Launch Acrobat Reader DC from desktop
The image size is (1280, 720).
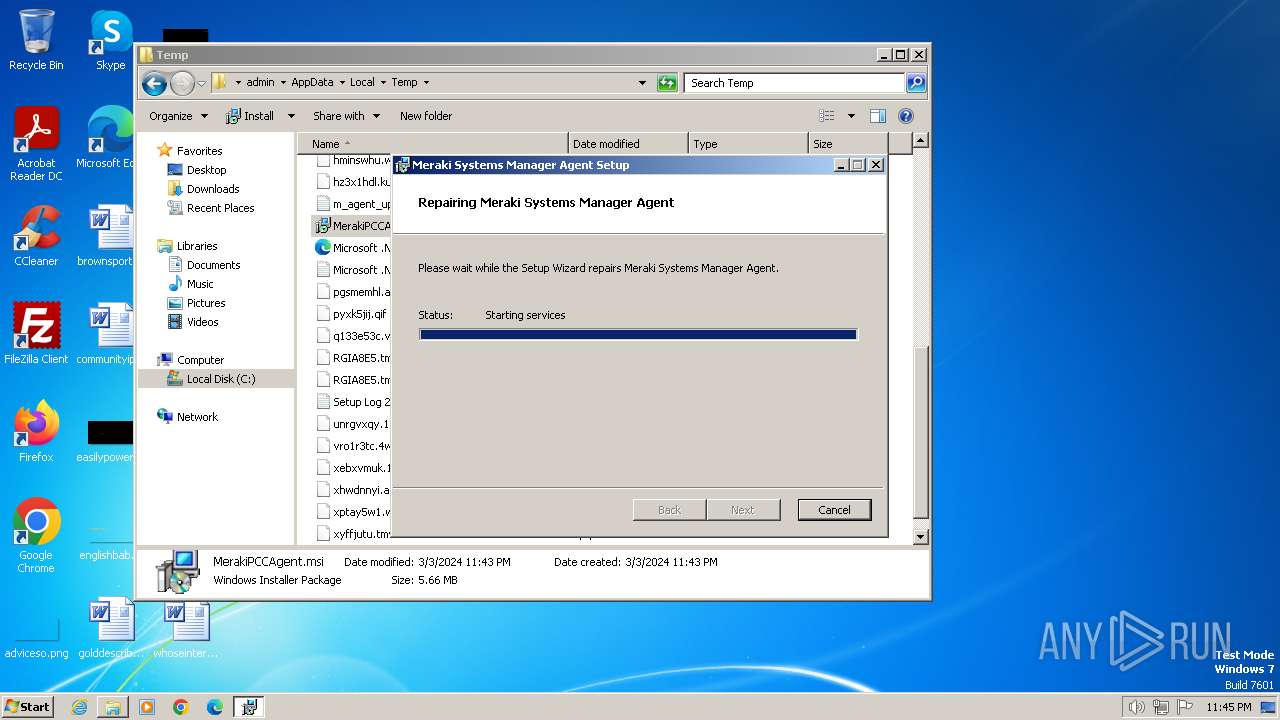(x=36, y=144)
